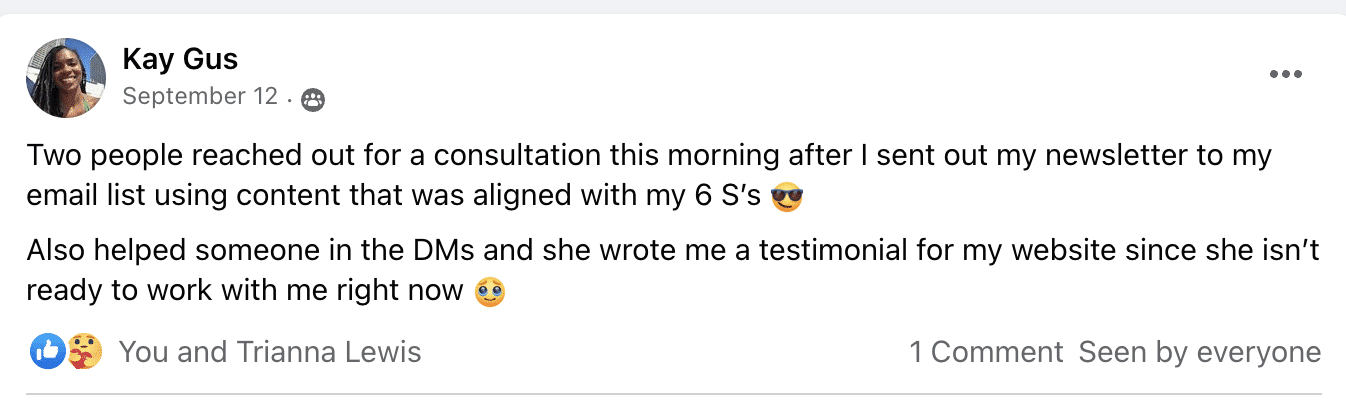Open the 1 Comment link
Viewport: 1346px width, 408px height.
(x=986, y=352)
